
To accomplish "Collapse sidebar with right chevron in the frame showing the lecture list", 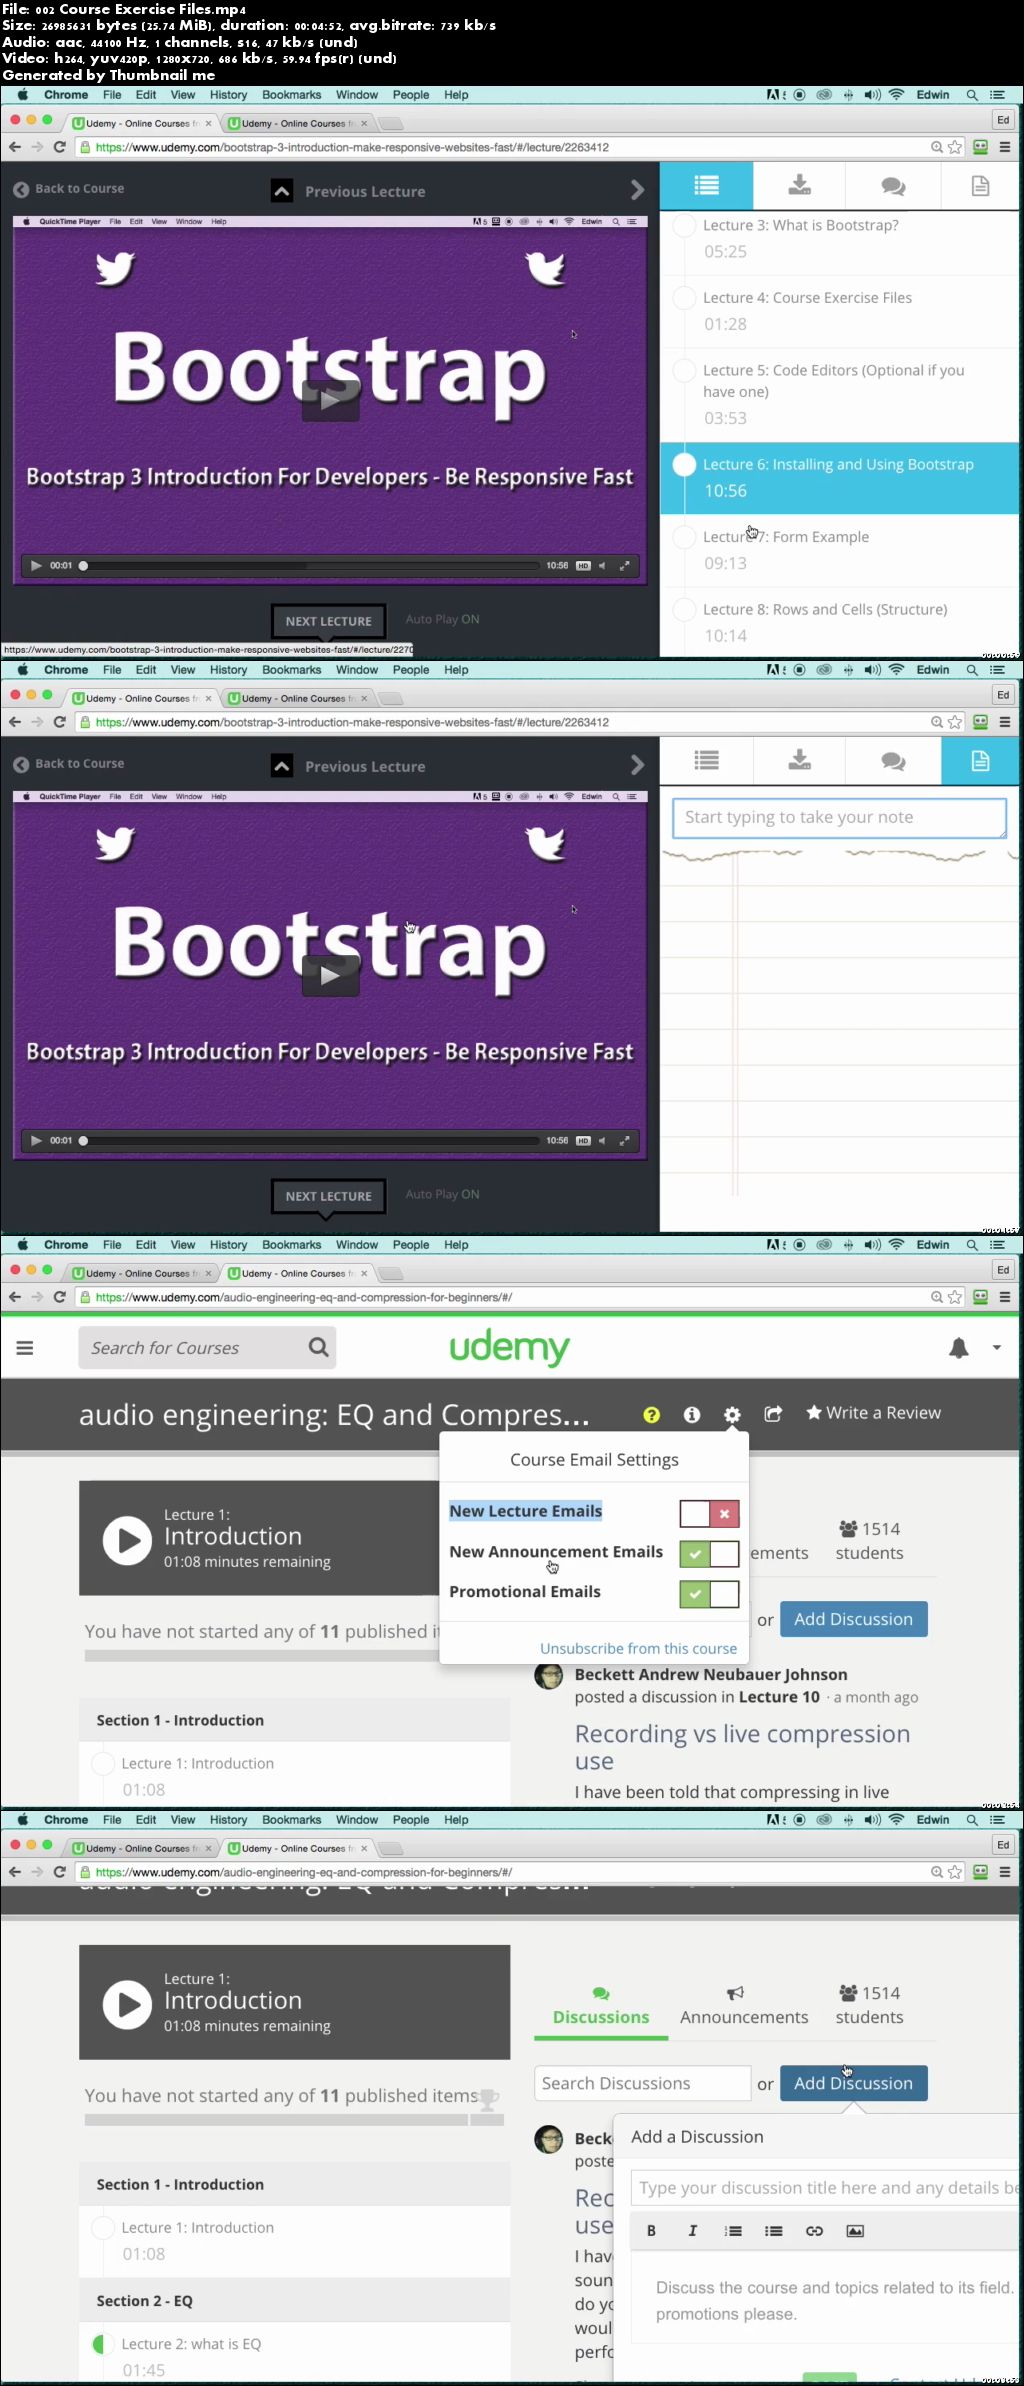I will [637, 190].
